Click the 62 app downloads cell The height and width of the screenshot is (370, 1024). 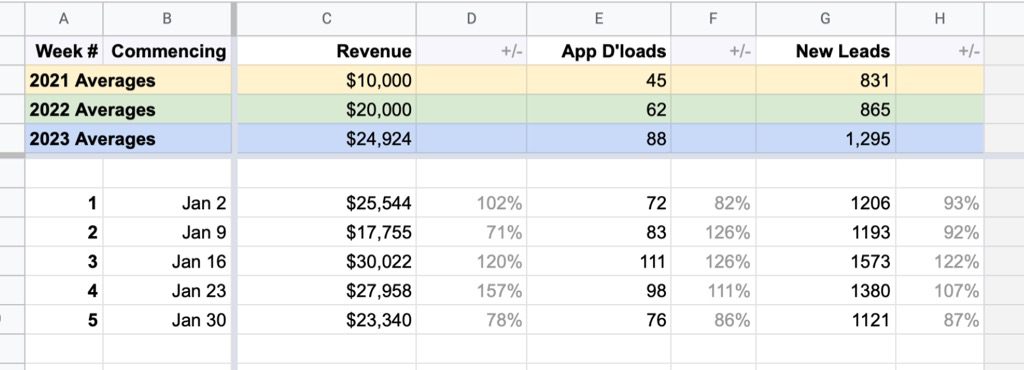599,109
